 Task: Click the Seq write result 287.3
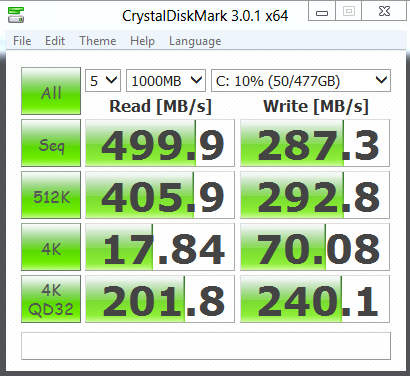point(315,143)
